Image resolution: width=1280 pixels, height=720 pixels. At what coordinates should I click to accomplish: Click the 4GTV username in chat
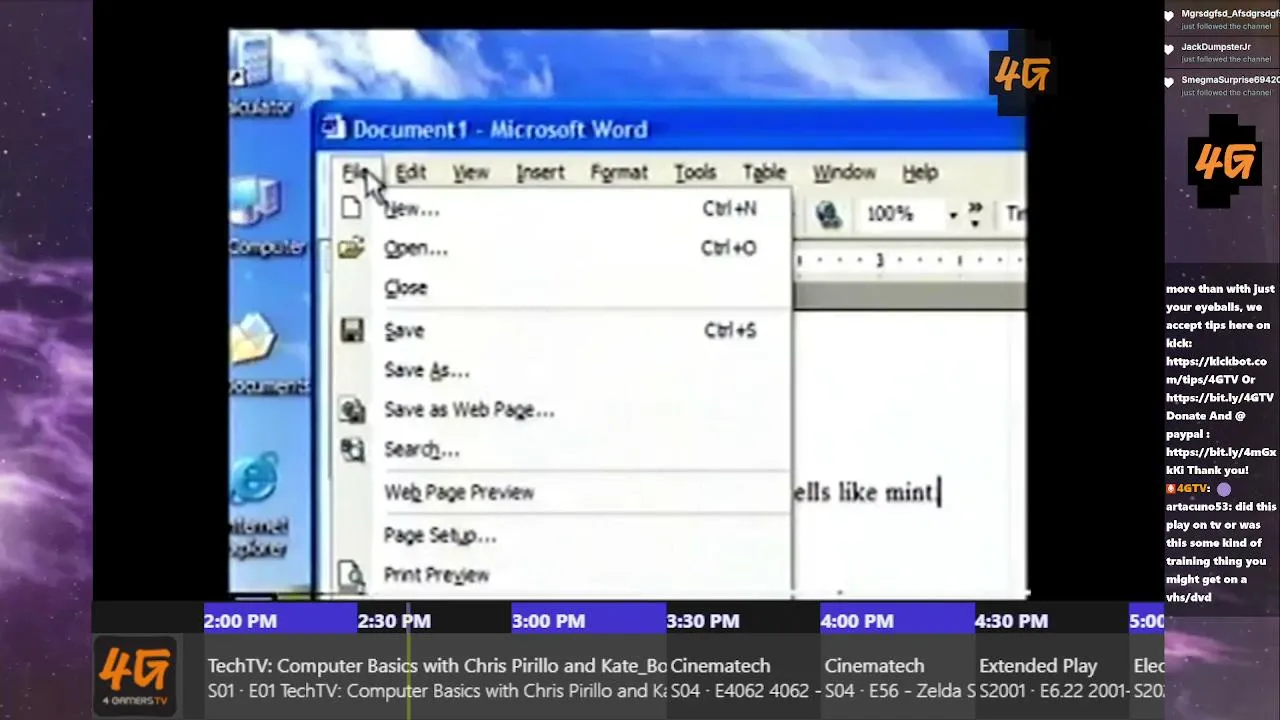tap(1193, 489)
